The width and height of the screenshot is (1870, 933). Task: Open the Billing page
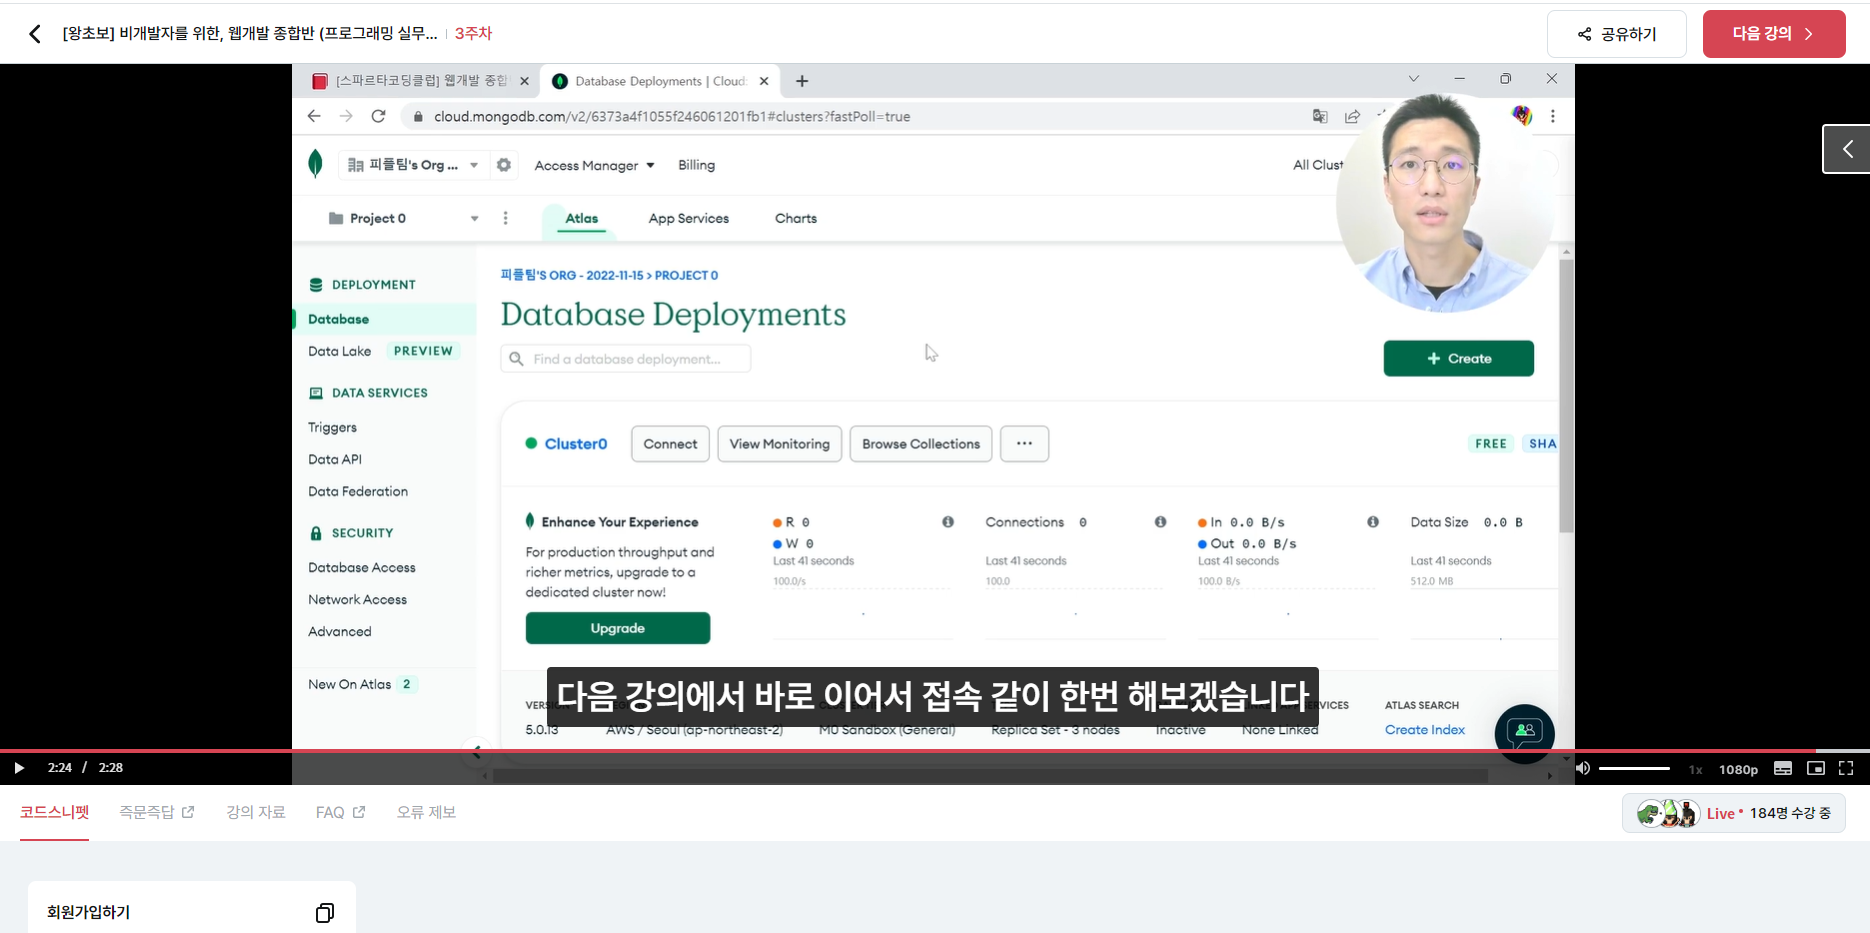coord(696,165)
